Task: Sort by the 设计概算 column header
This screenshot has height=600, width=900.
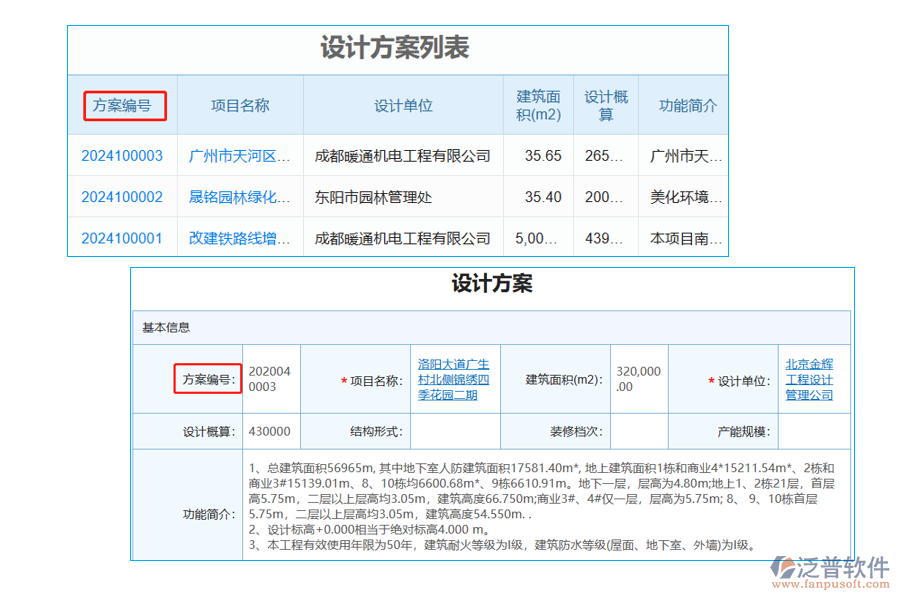Action: [x=605, y=104]
